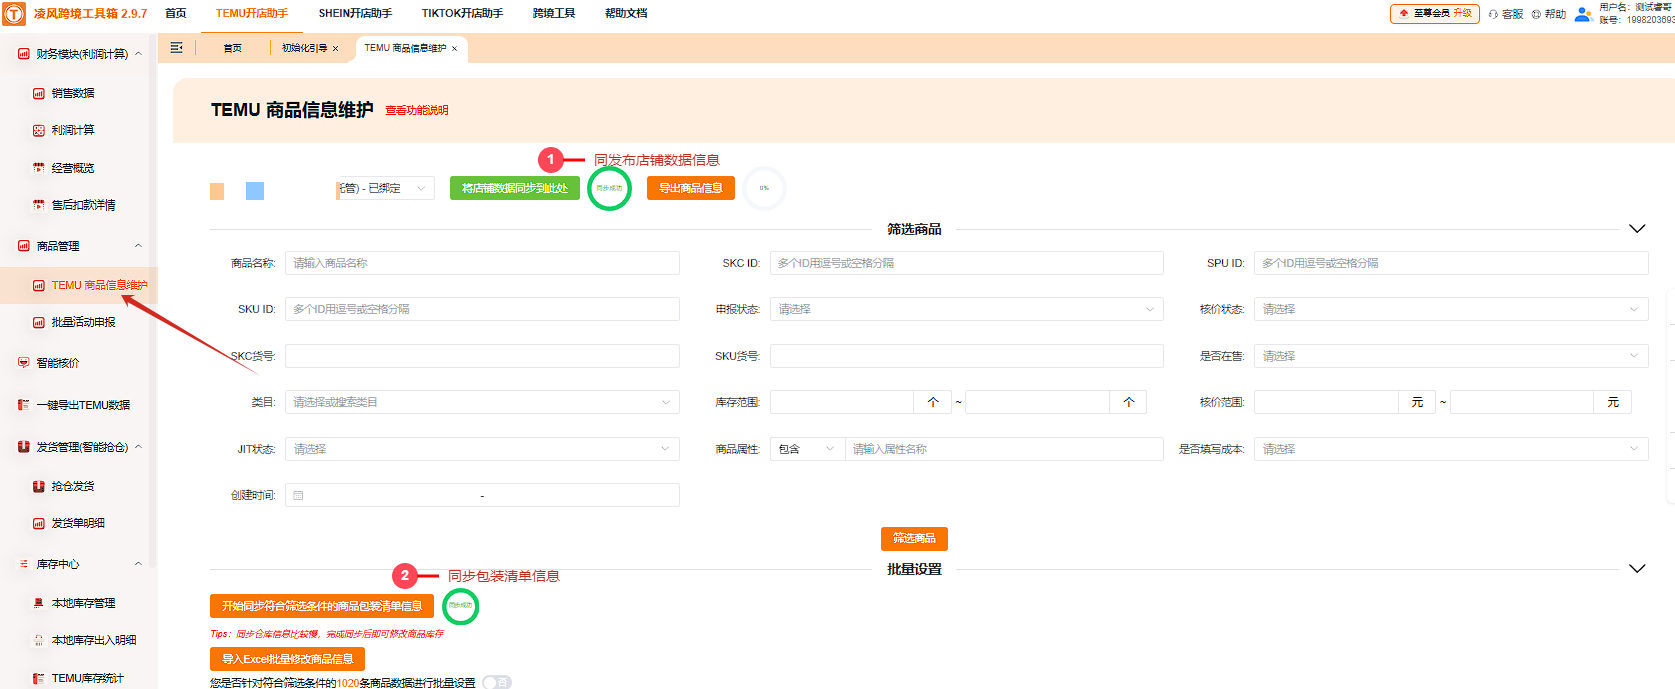1675x689 pixels.
Task: Click the upgrade arrow icon in 至尊会员
Action: point(1404,13)
